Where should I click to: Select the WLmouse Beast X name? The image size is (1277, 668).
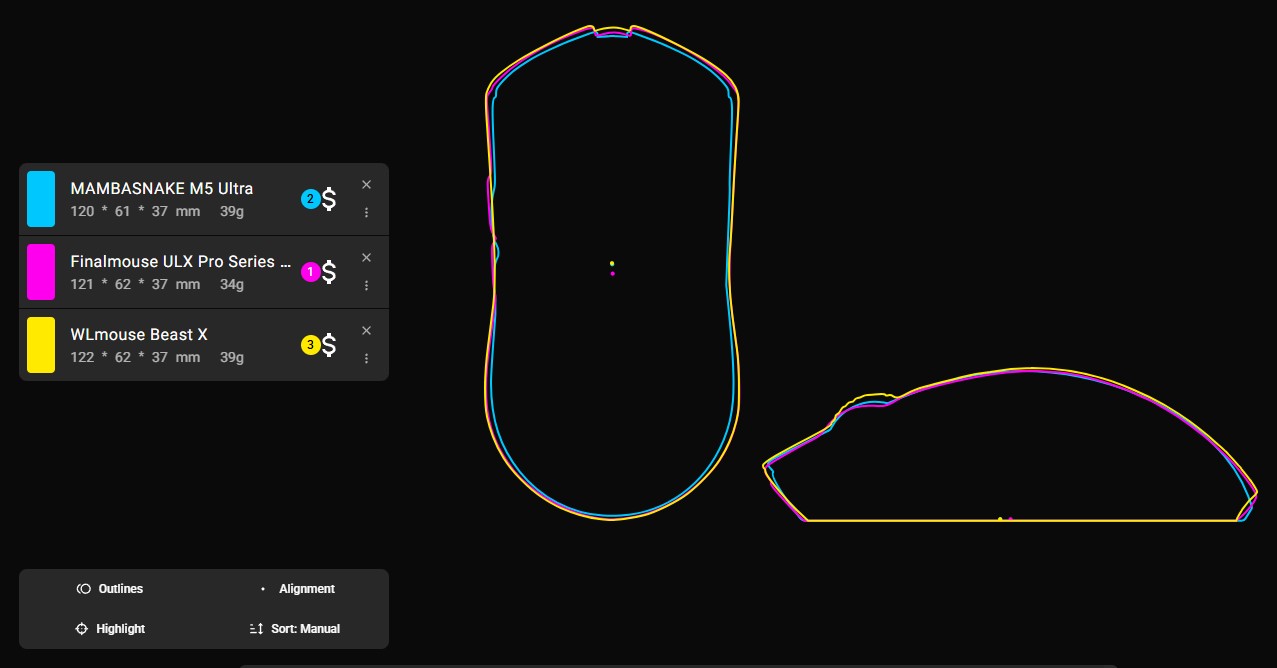point(139,334)
